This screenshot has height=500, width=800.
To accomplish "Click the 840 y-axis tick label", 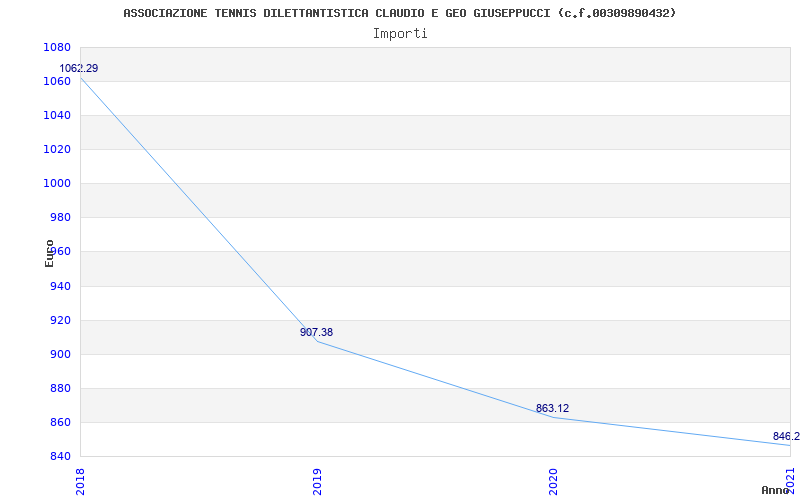I will point(60,457).
